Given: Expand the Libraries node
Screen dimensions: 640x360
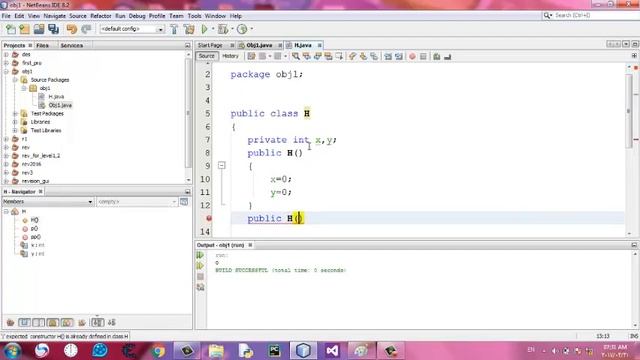Looking at the screenshot, I should point(15,122).
